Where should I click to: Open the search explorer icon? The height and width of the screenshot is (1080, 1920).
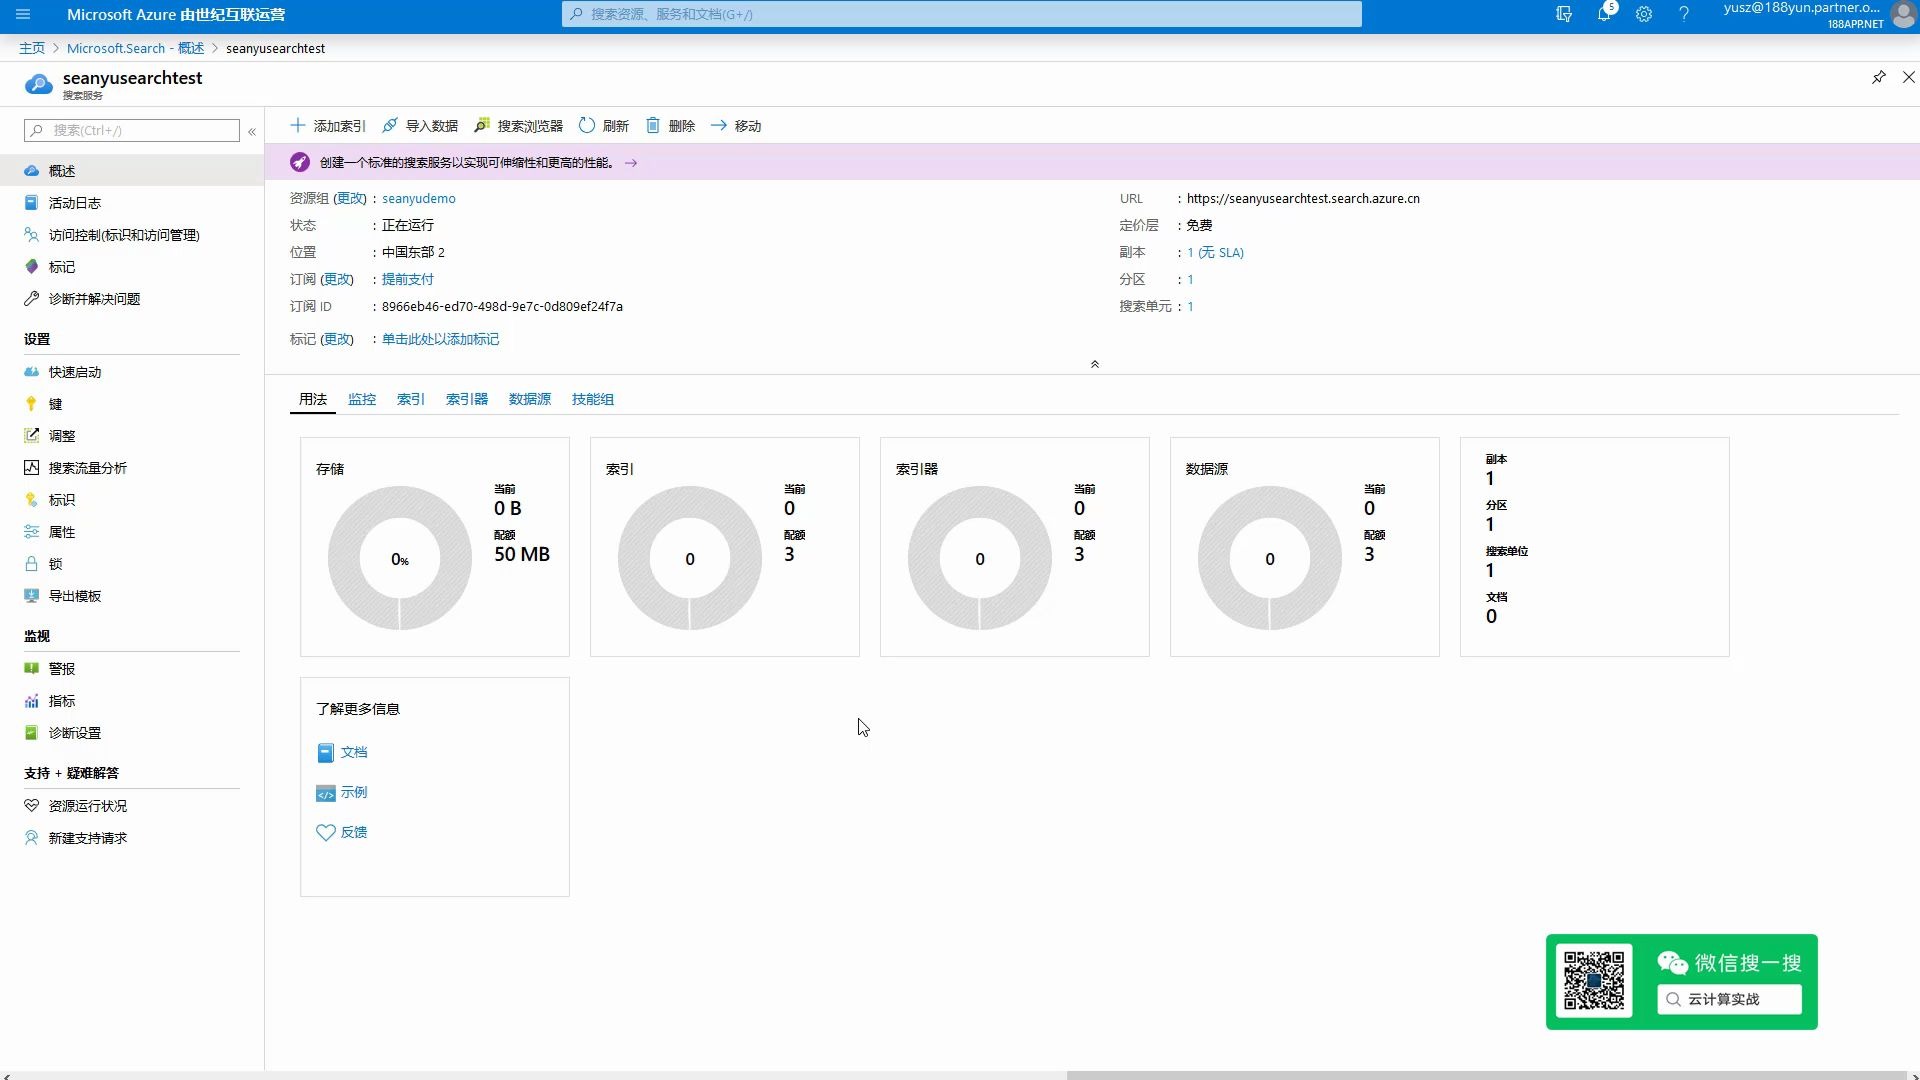coord(482,125)
